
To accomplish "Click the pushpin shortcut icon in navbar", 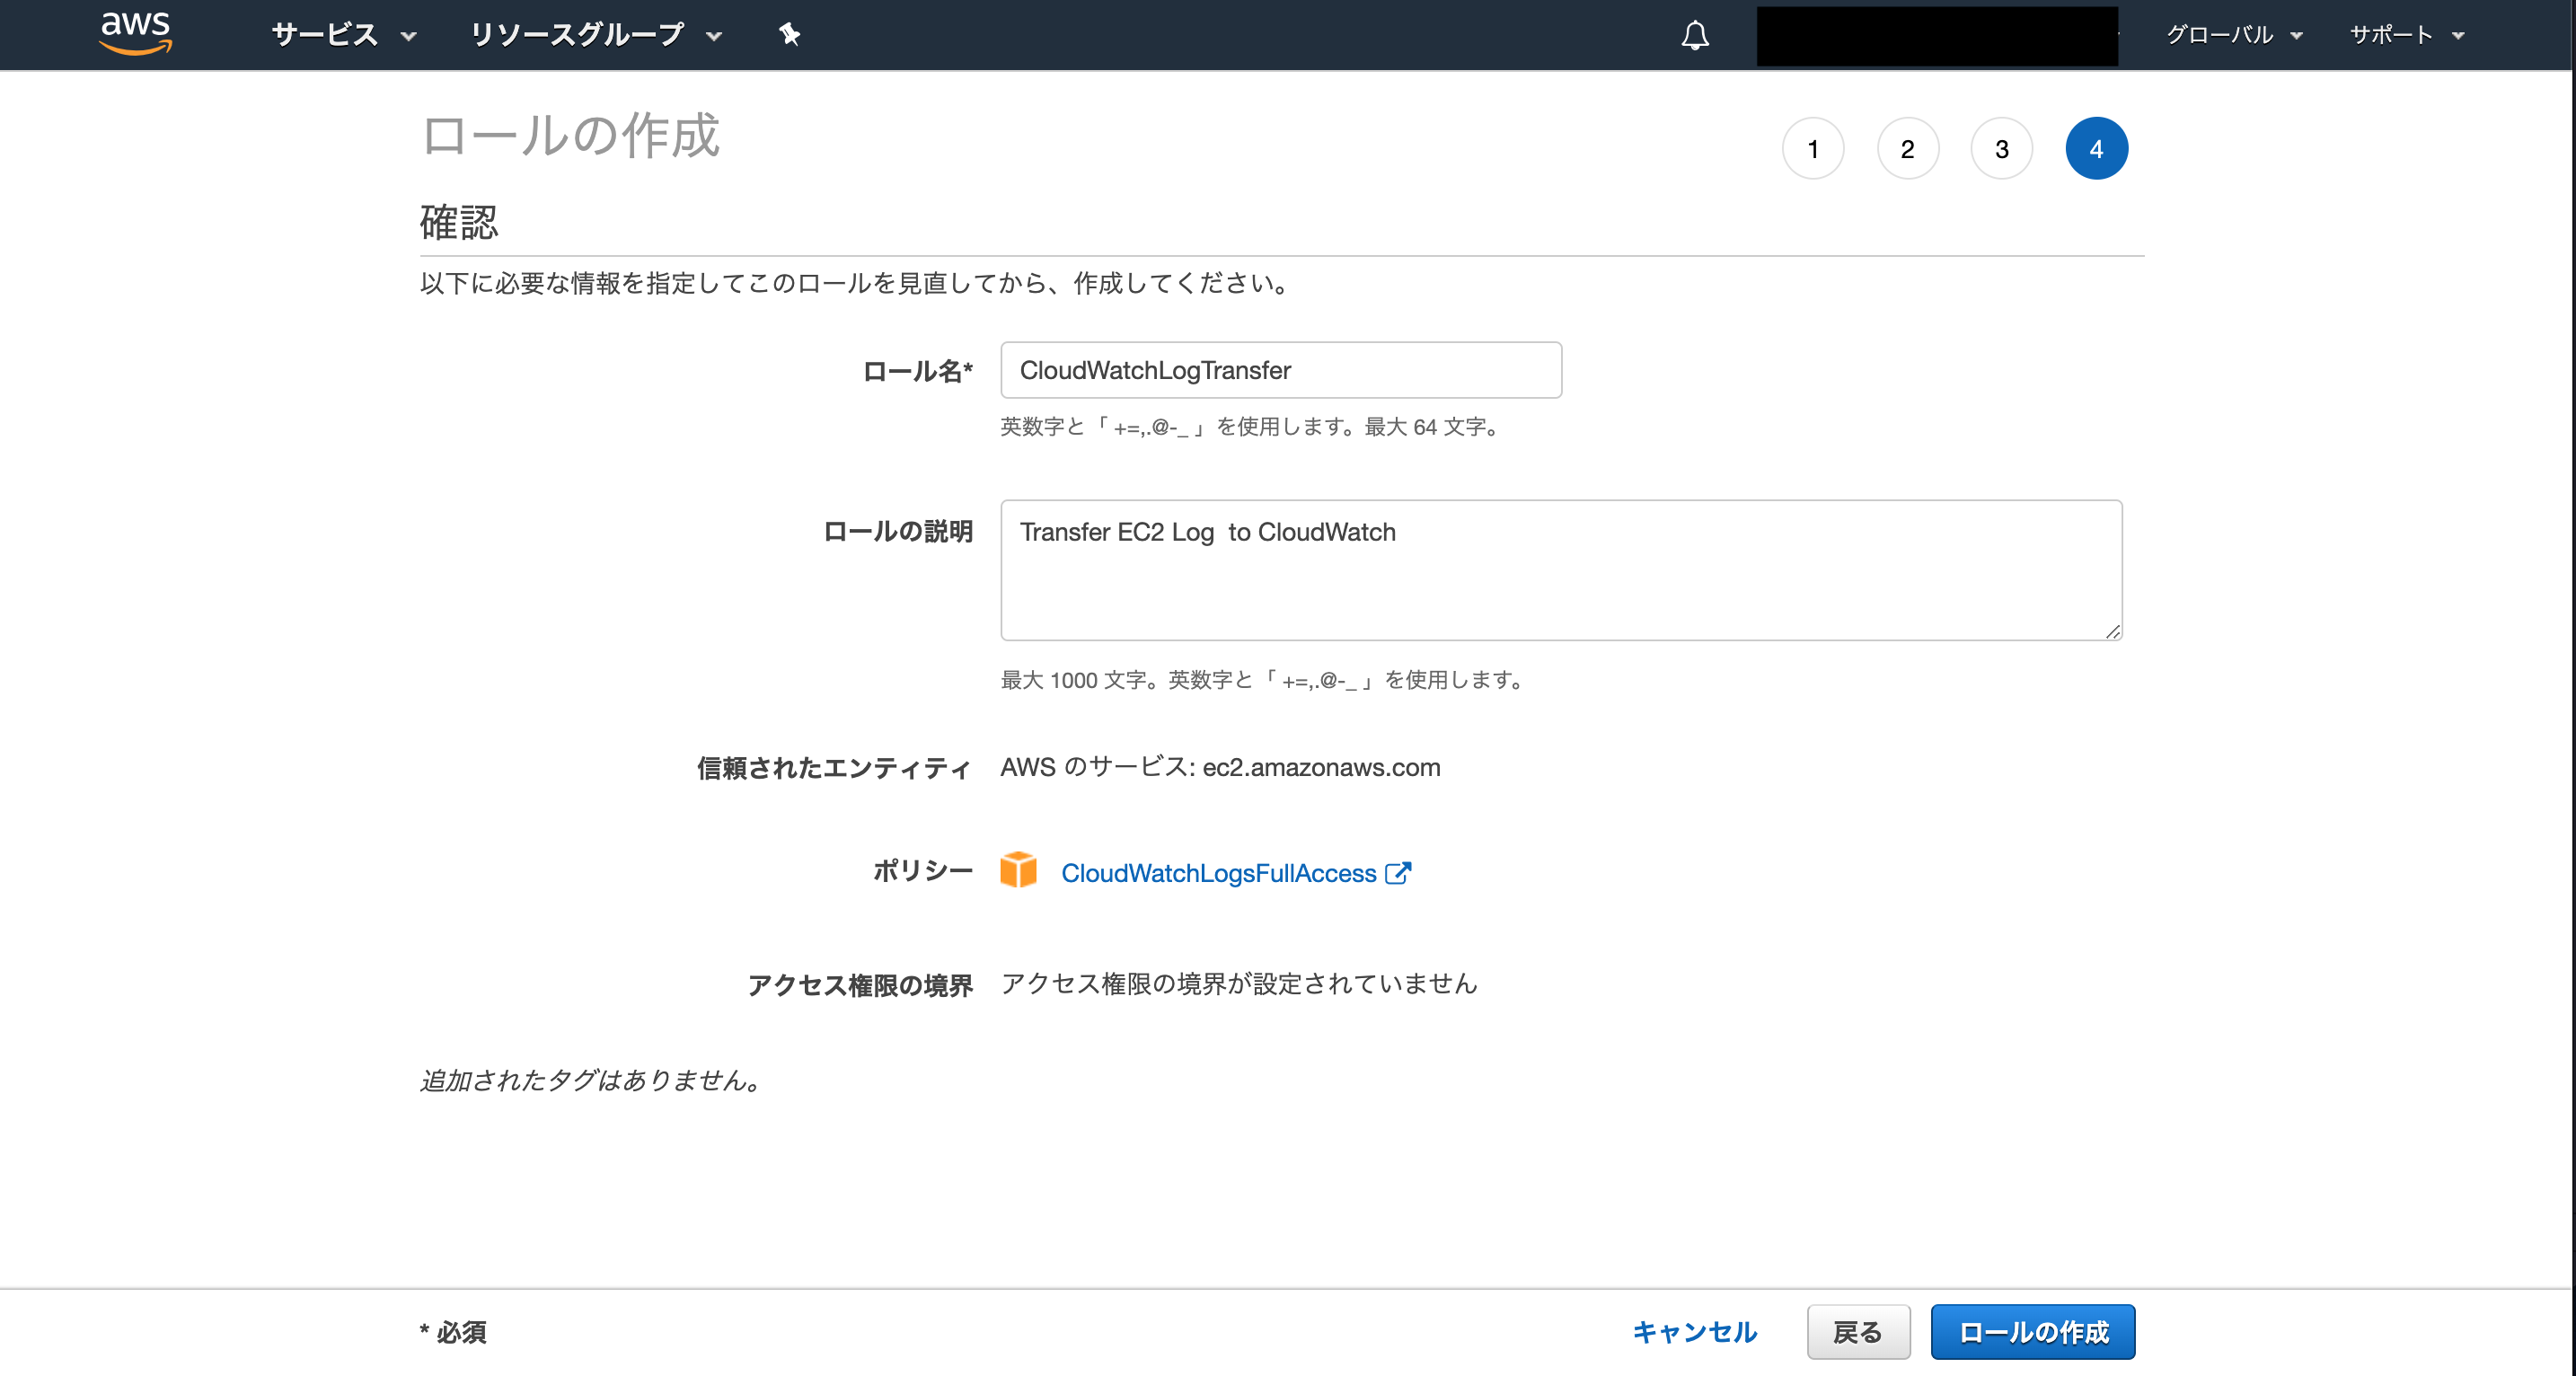I will pos(789,35).
